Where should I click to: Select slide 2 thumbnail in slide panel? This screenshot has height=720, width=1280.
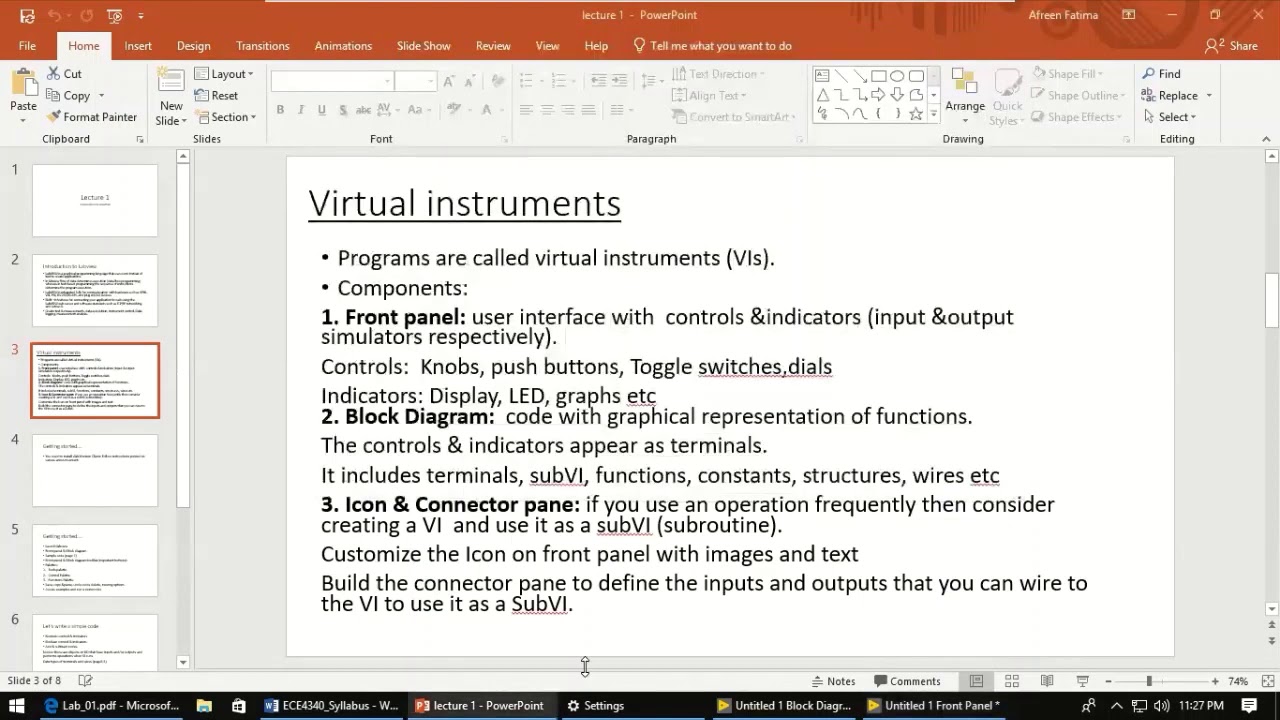tap(95, 291)
